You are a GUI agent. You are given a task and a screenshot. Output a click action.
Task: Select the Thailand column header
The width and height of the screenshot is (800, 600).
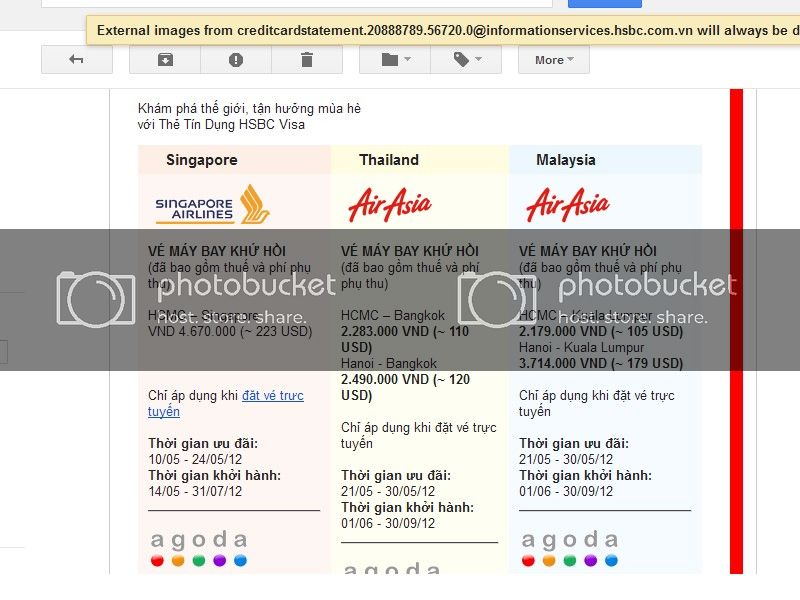coord(419,160)
